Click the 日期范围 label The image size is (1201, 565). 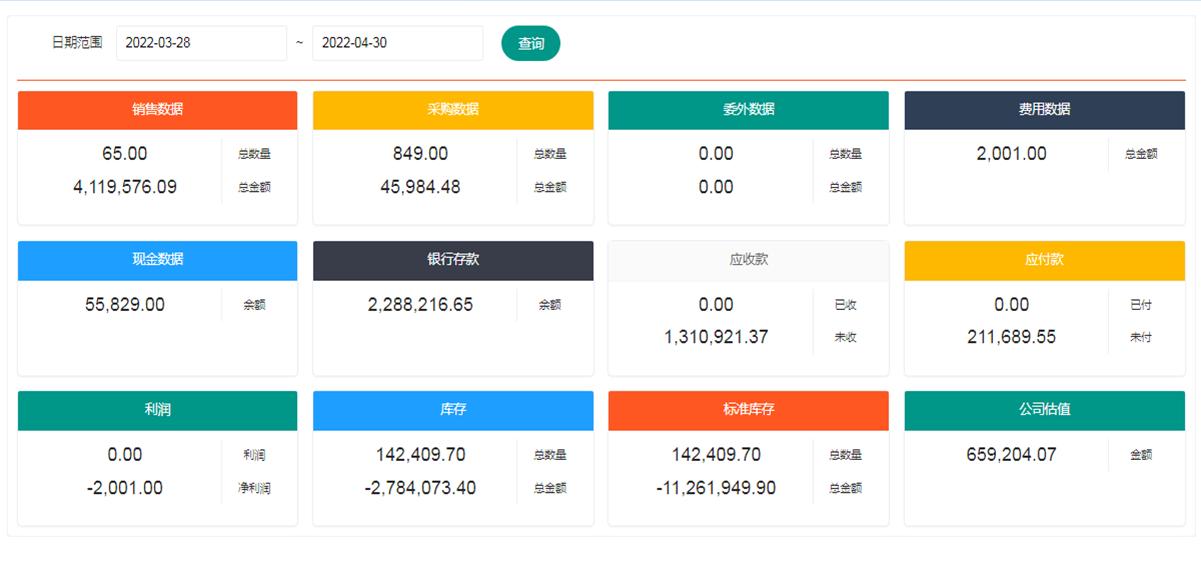77,43
